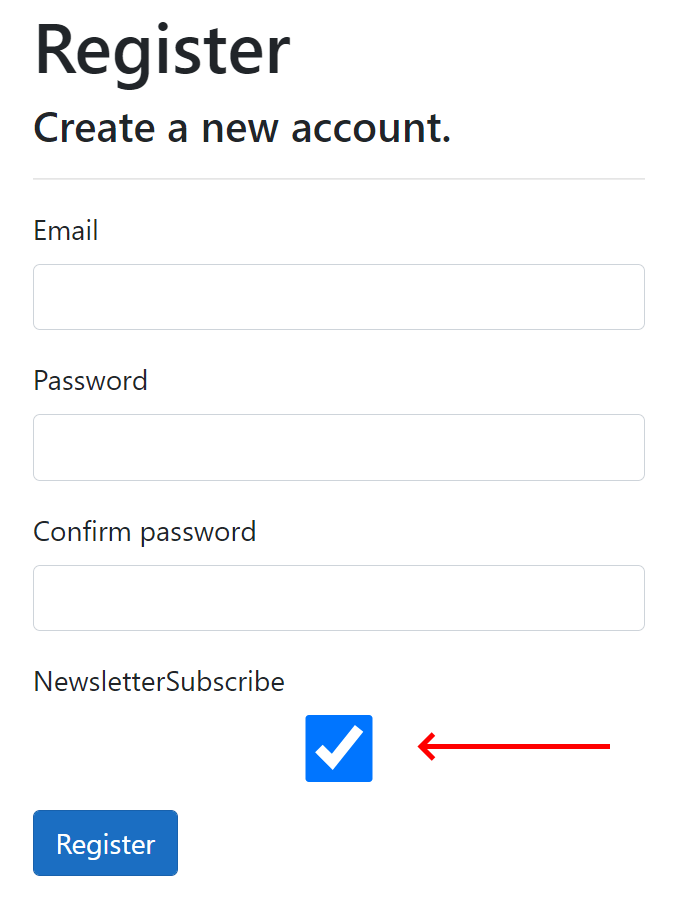The image size is (678, 919).
Task: Focus the Password input field
Action: click(339, 447)
